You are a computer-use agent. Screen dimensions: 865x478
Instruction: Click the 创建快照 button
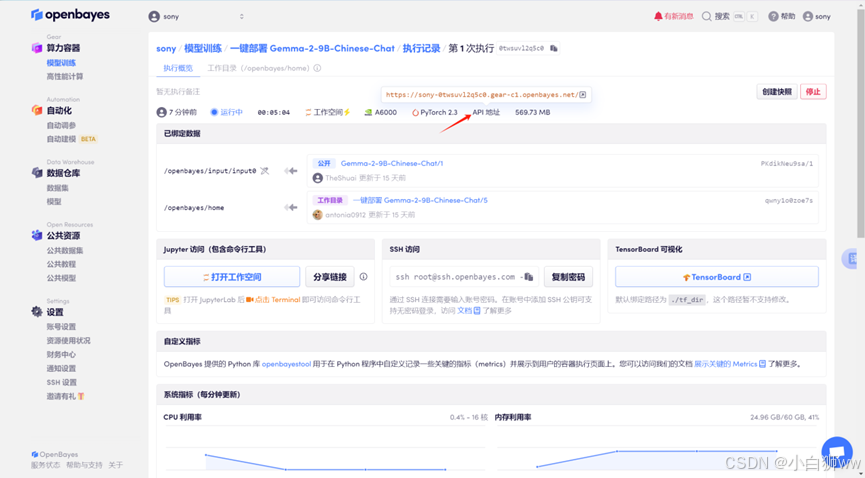(777, 92)
